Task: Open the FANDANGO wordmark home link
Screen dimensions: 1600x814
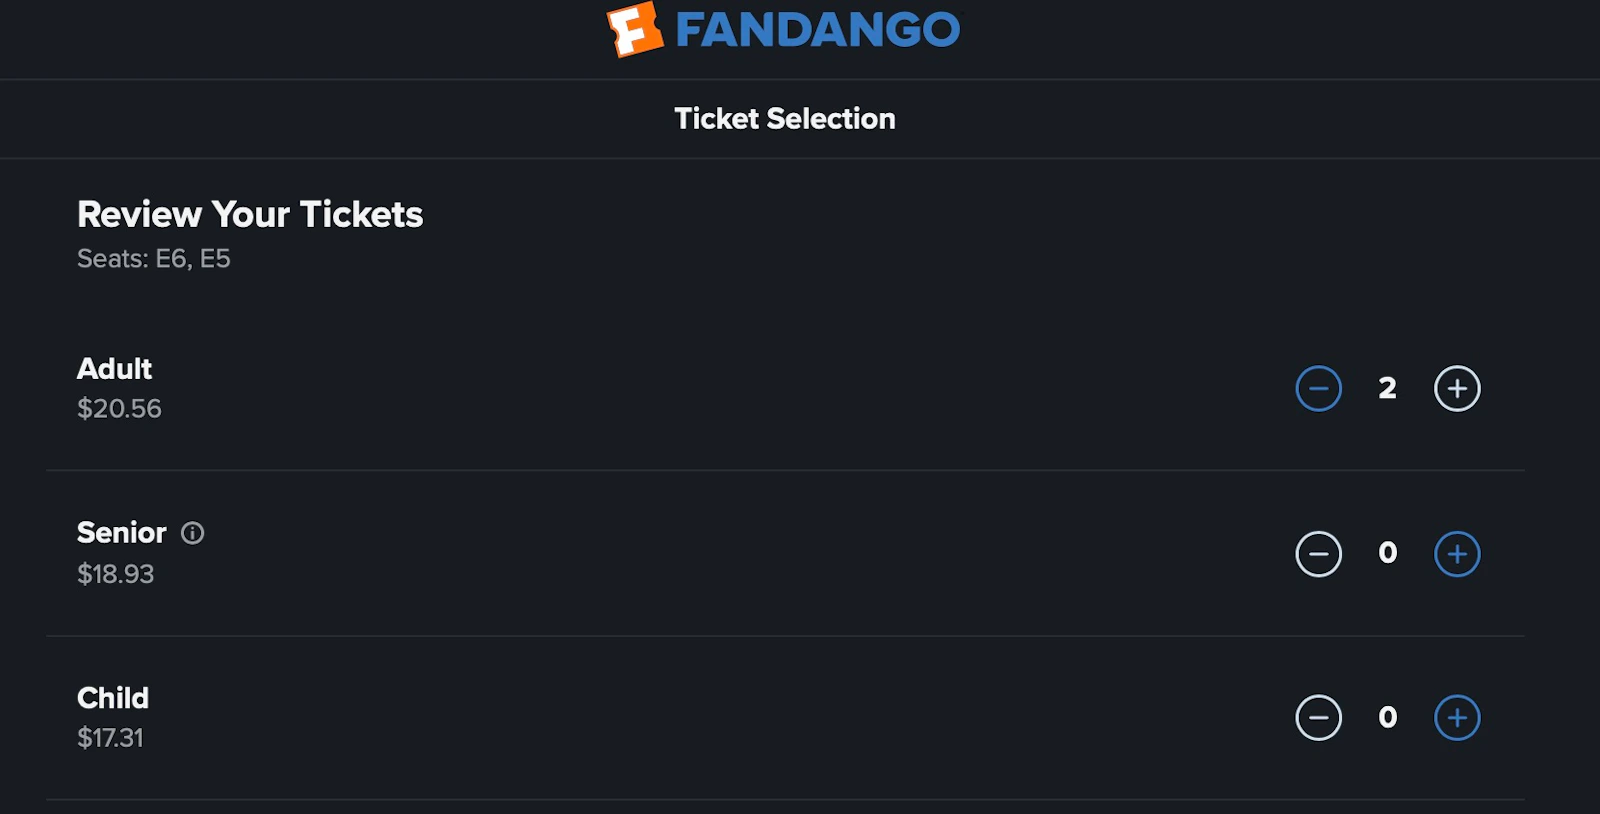Action: click(818, 30)
